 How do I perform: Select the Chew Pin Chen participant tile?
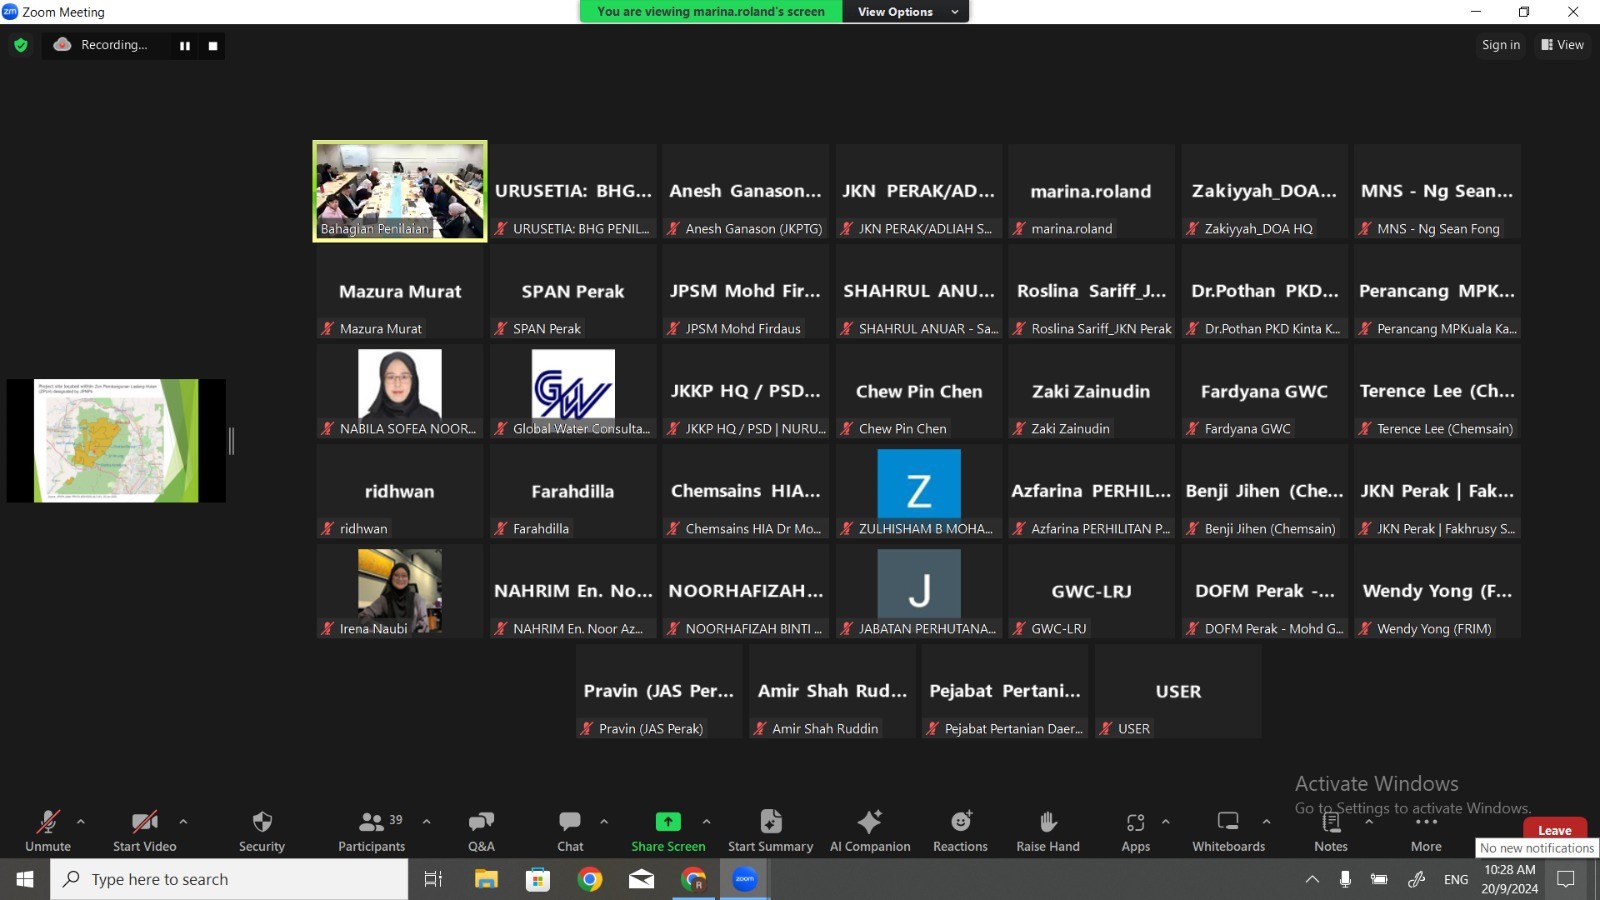coord(919,391)
